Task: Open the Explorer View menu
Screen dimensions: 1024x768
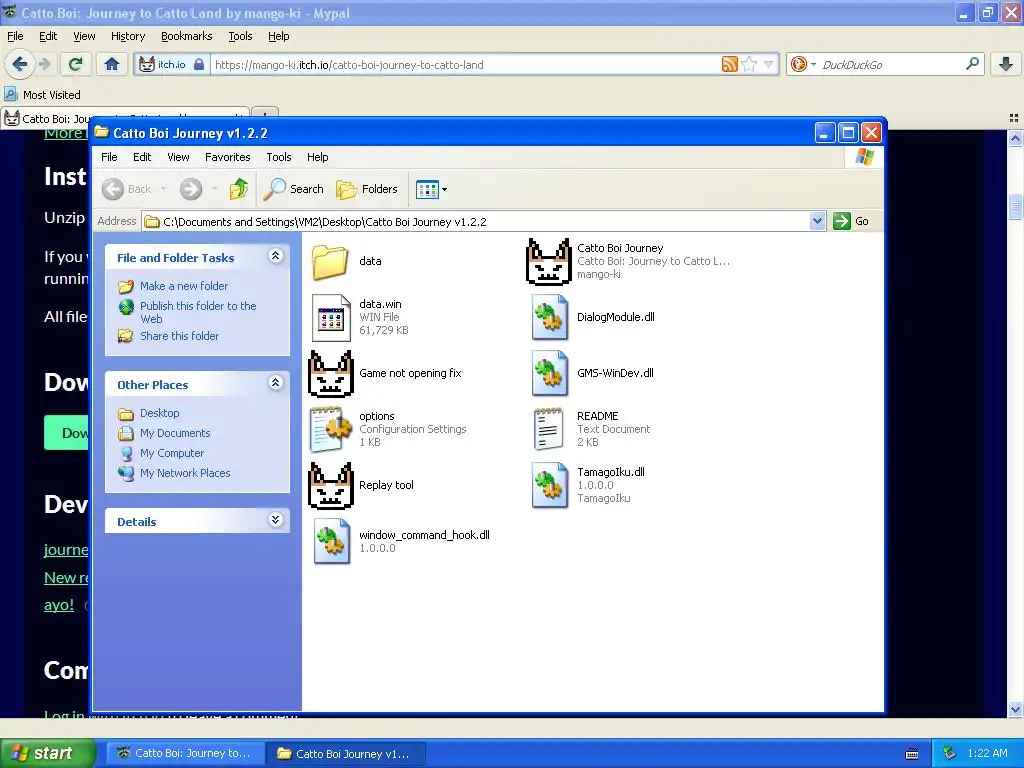Action: click(x=178, y=157)
